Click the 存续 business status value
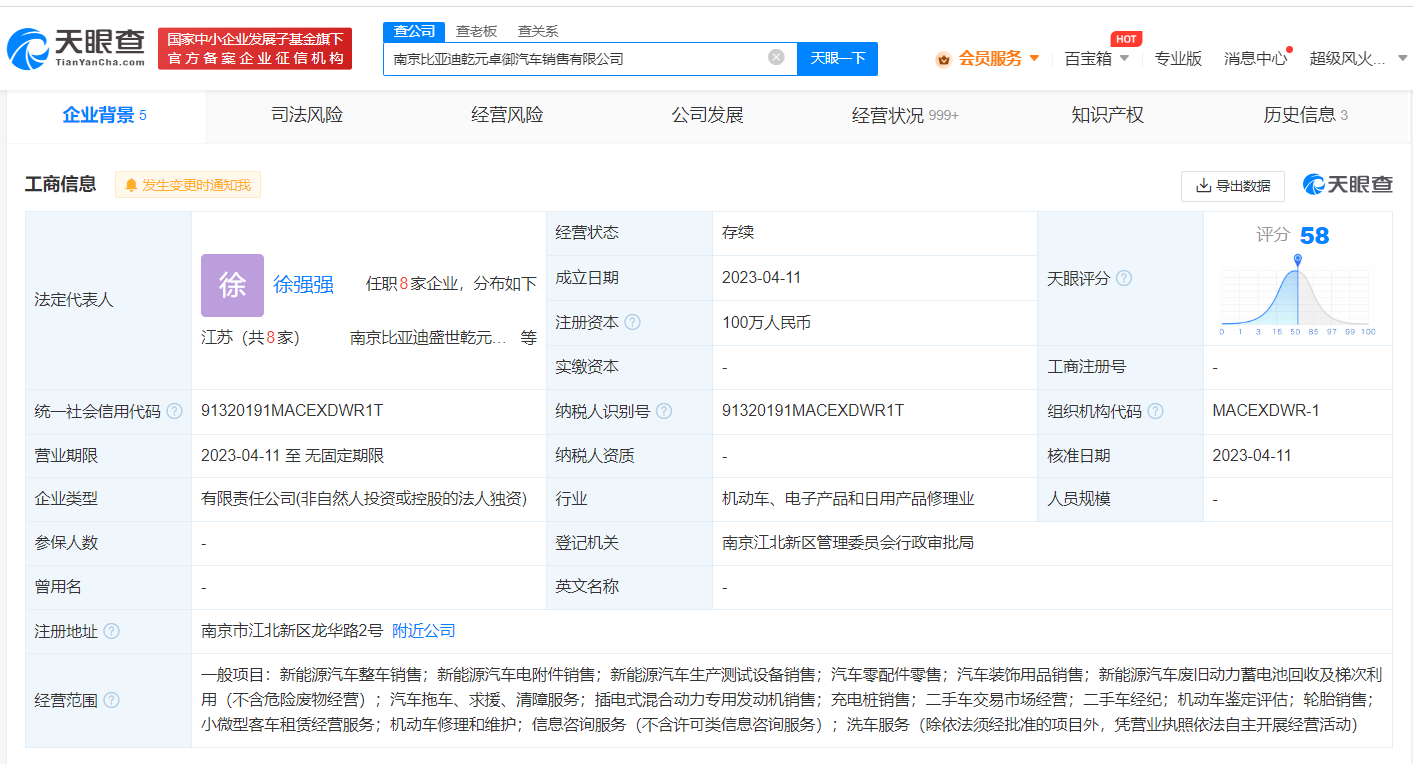Image resolution: width=1413 pixels, height=764 pixels. point(738,233)
